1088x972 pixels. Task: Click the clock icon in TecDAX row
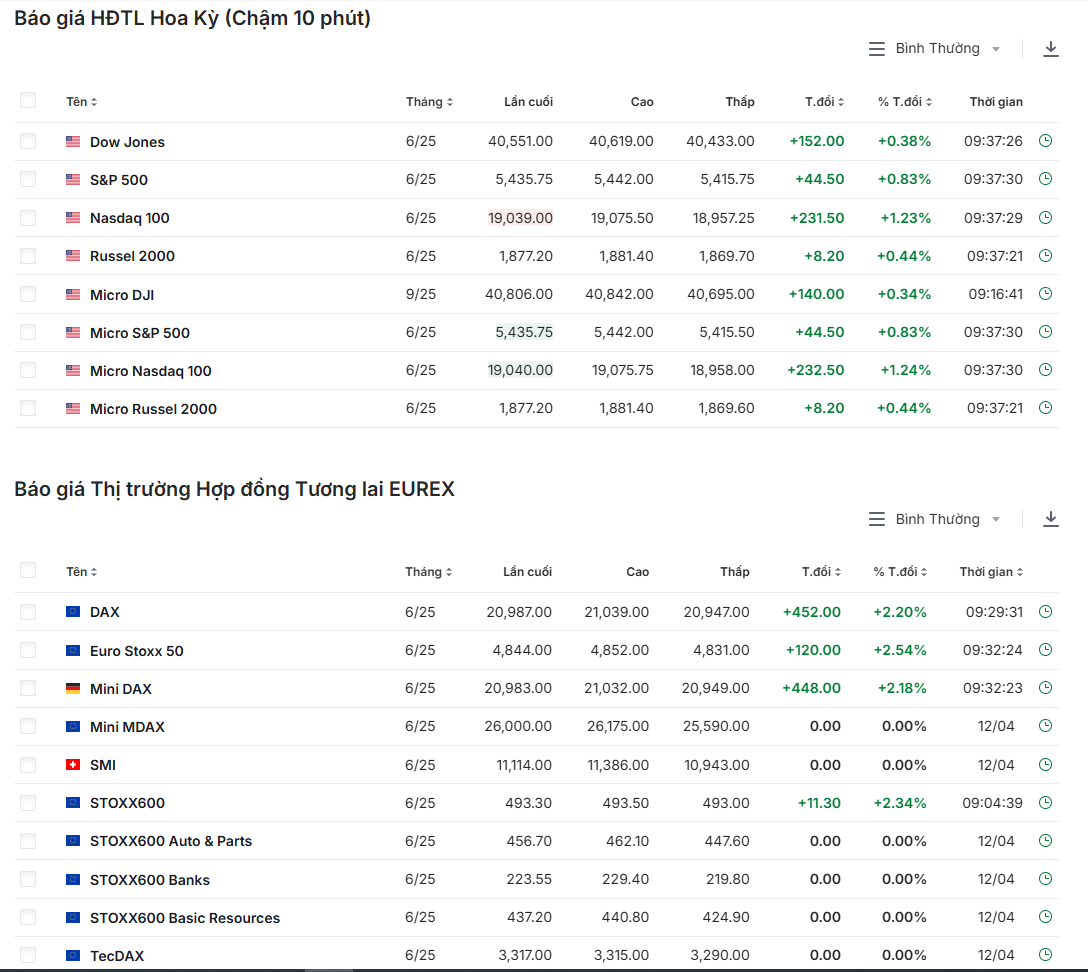click(1046, 955)
